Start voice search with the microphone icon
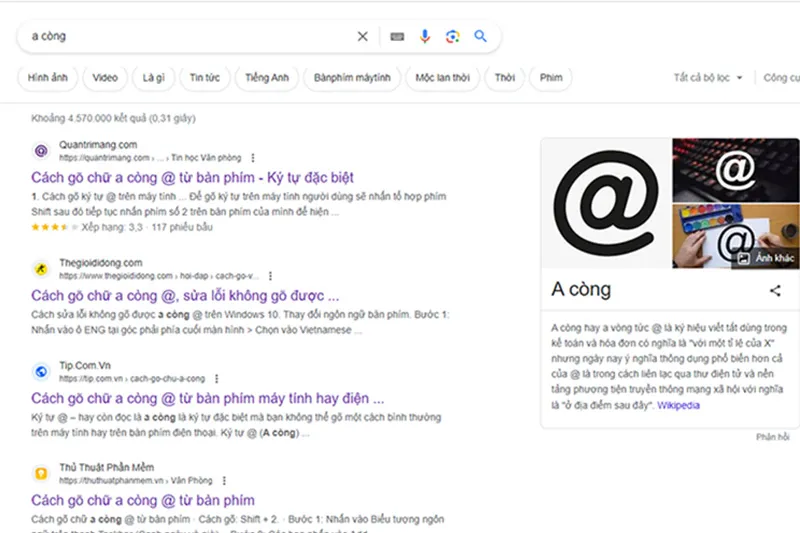Viewport: 800px width, 533px height. (424, 36)
